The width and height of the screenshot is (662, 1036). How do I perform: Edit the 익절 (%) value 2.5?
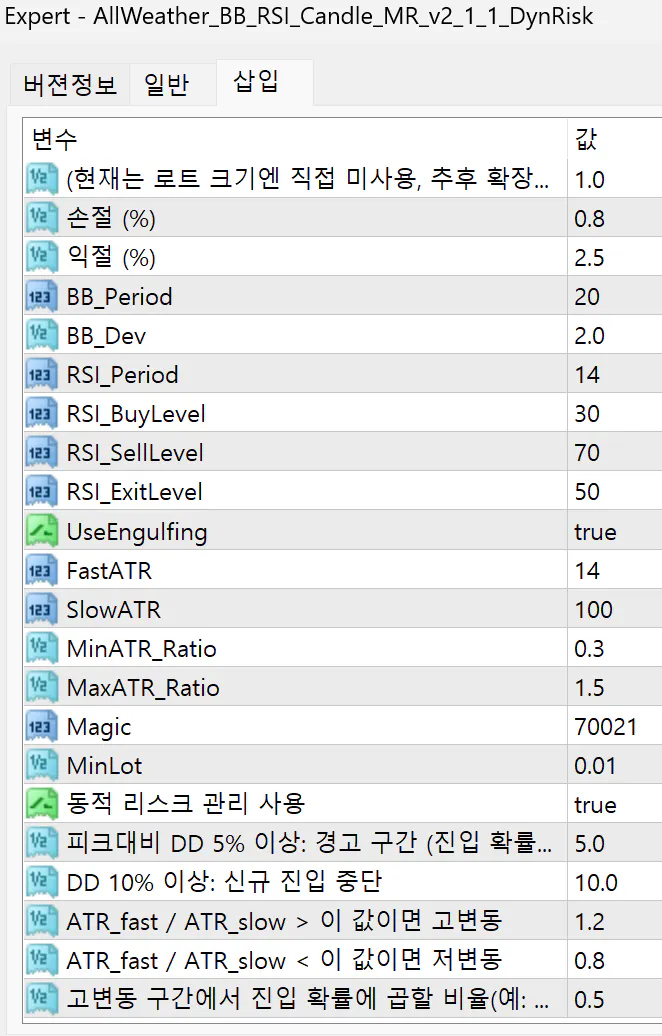(589, 258)
